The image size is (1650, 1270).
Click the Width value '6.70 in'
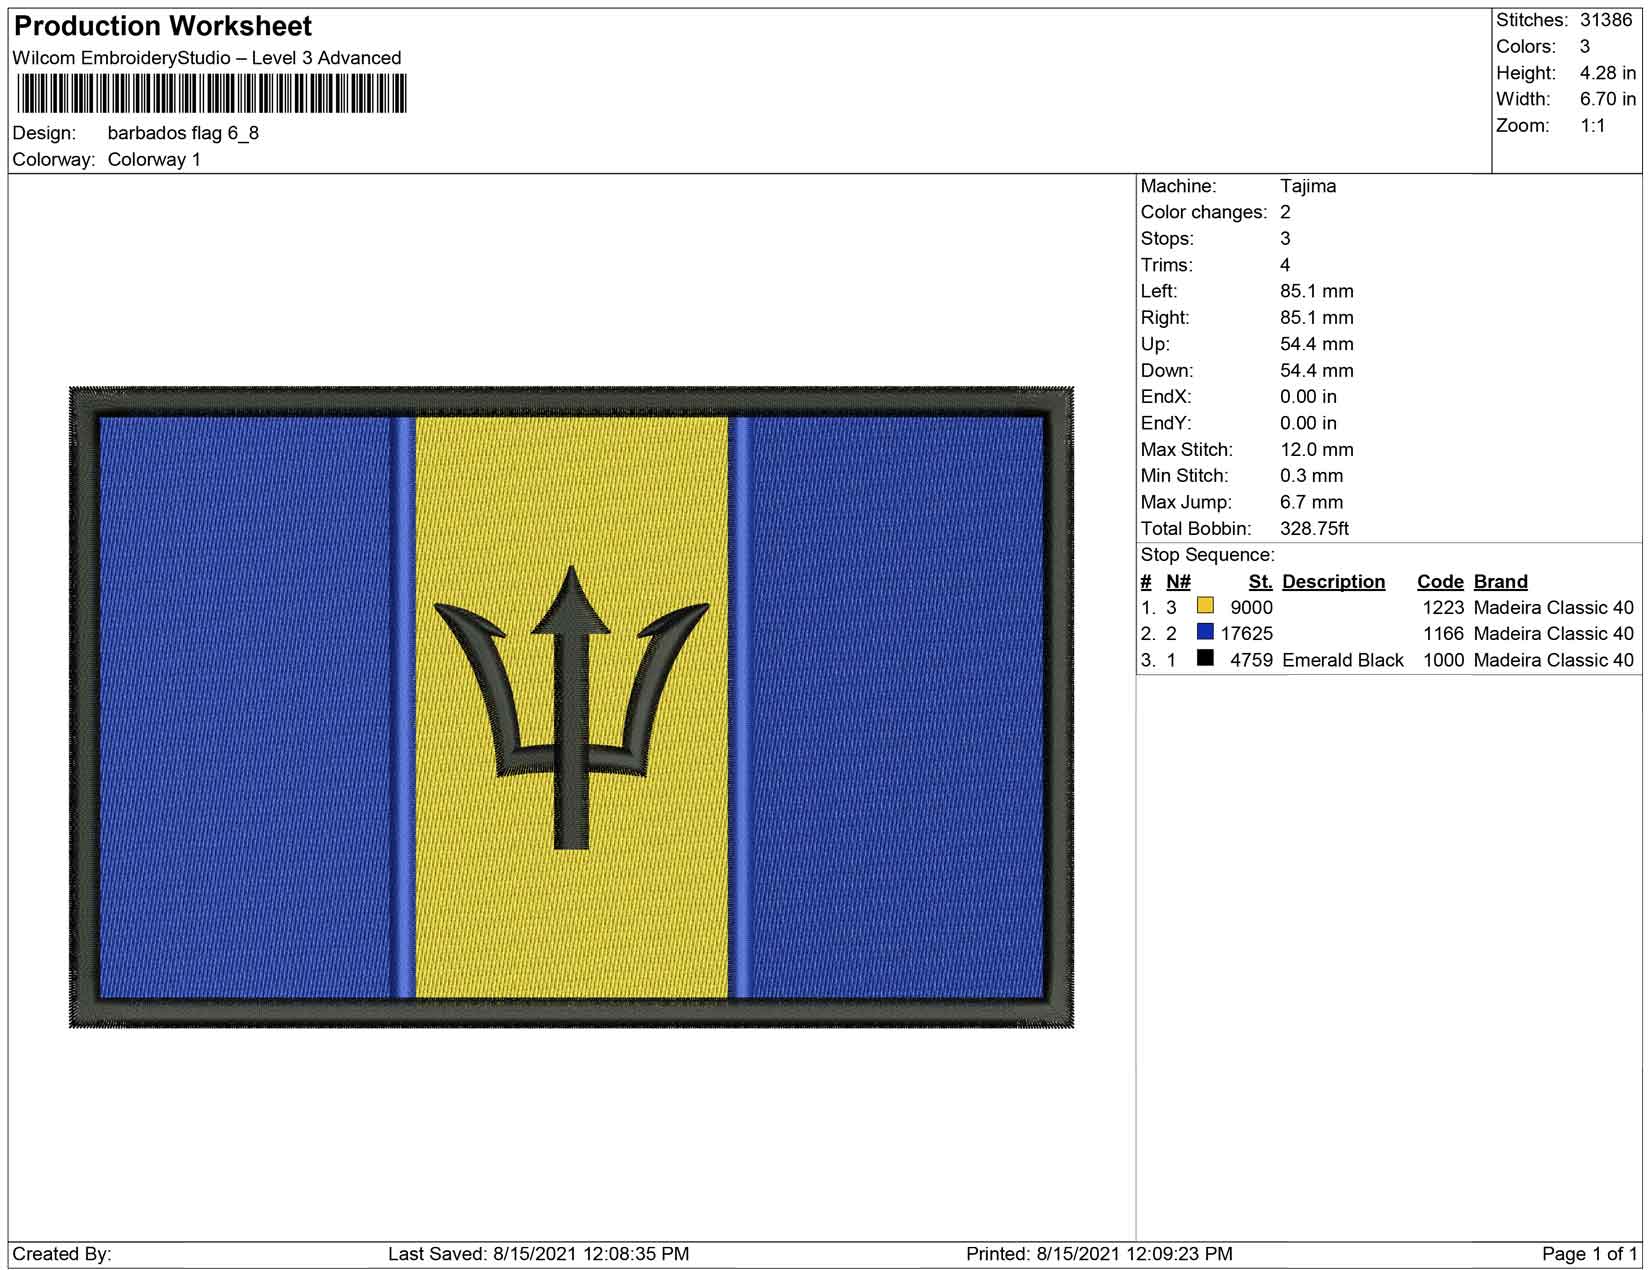[1608, 99]
